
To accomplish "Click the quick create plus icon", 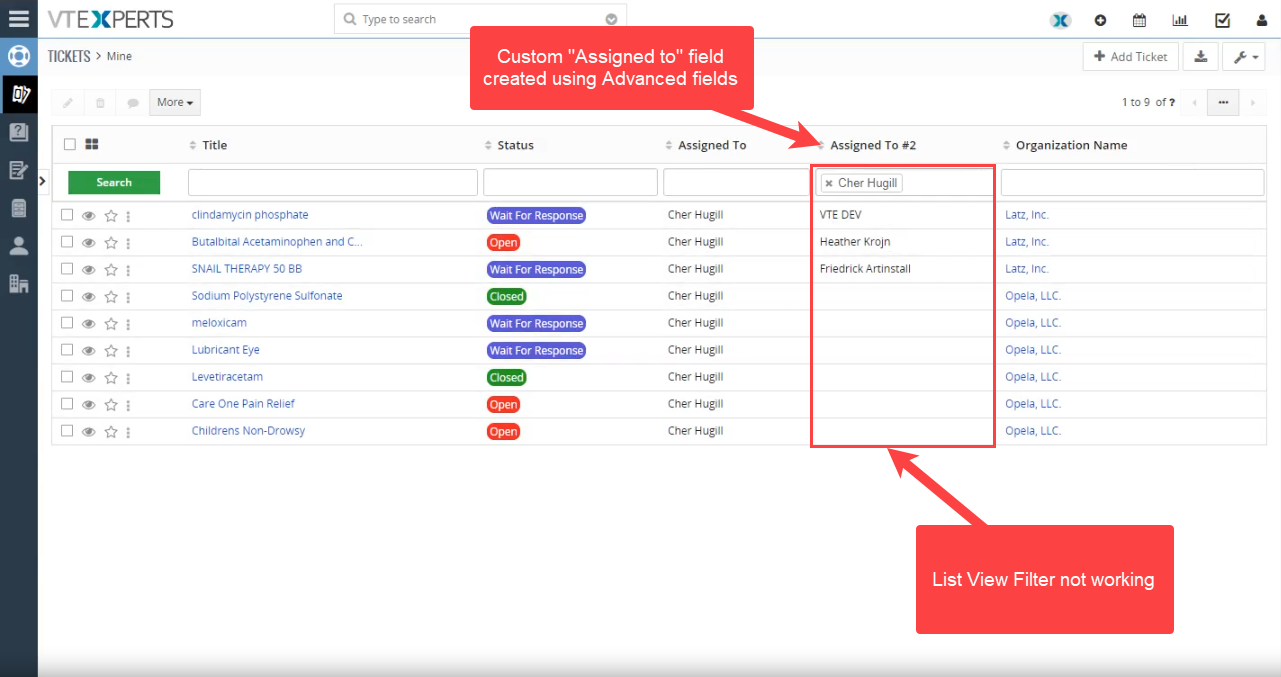I will pos(1100,20).
